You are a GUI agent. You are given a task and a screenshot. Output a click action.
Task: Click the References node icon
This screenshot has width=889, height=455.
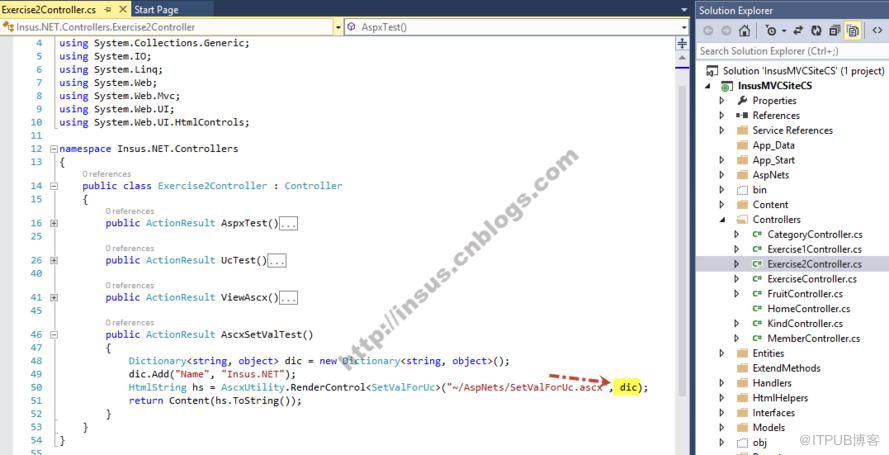click(x=742, y=115)
